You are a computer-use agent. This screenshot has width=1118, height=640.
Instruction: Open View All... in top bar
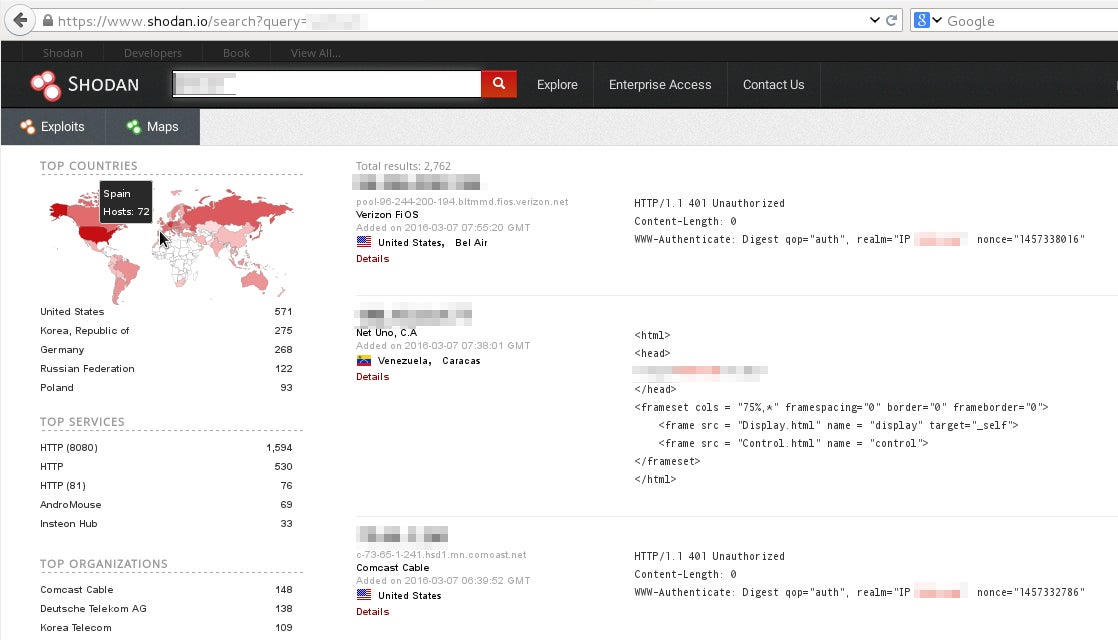tap(315, 53)
